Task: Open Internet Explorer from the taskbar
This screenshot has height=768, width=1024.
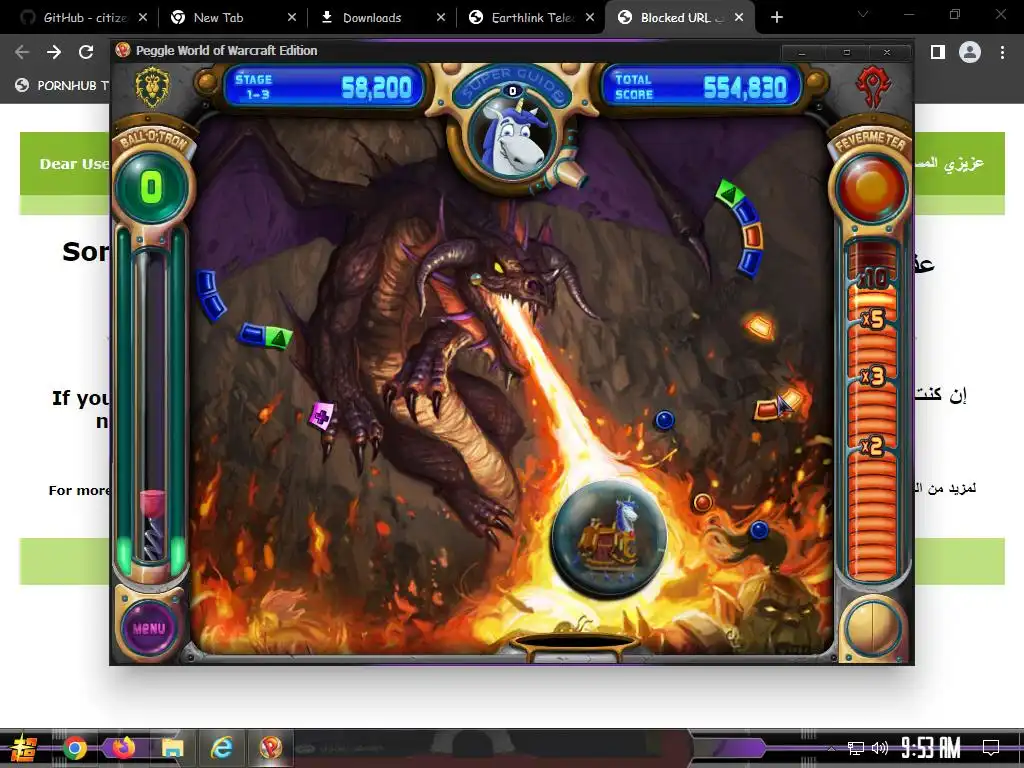Action: click(221, 748)
